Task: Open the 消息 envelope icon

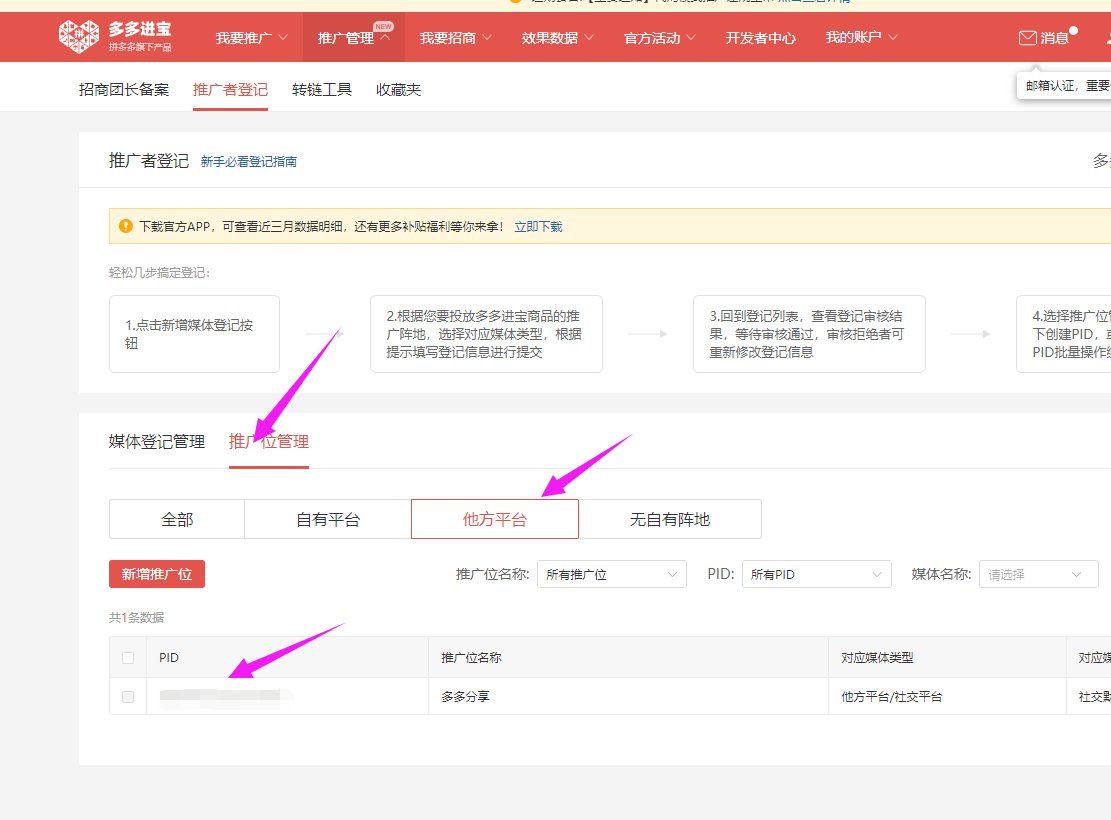Action: coord(1027,38)
